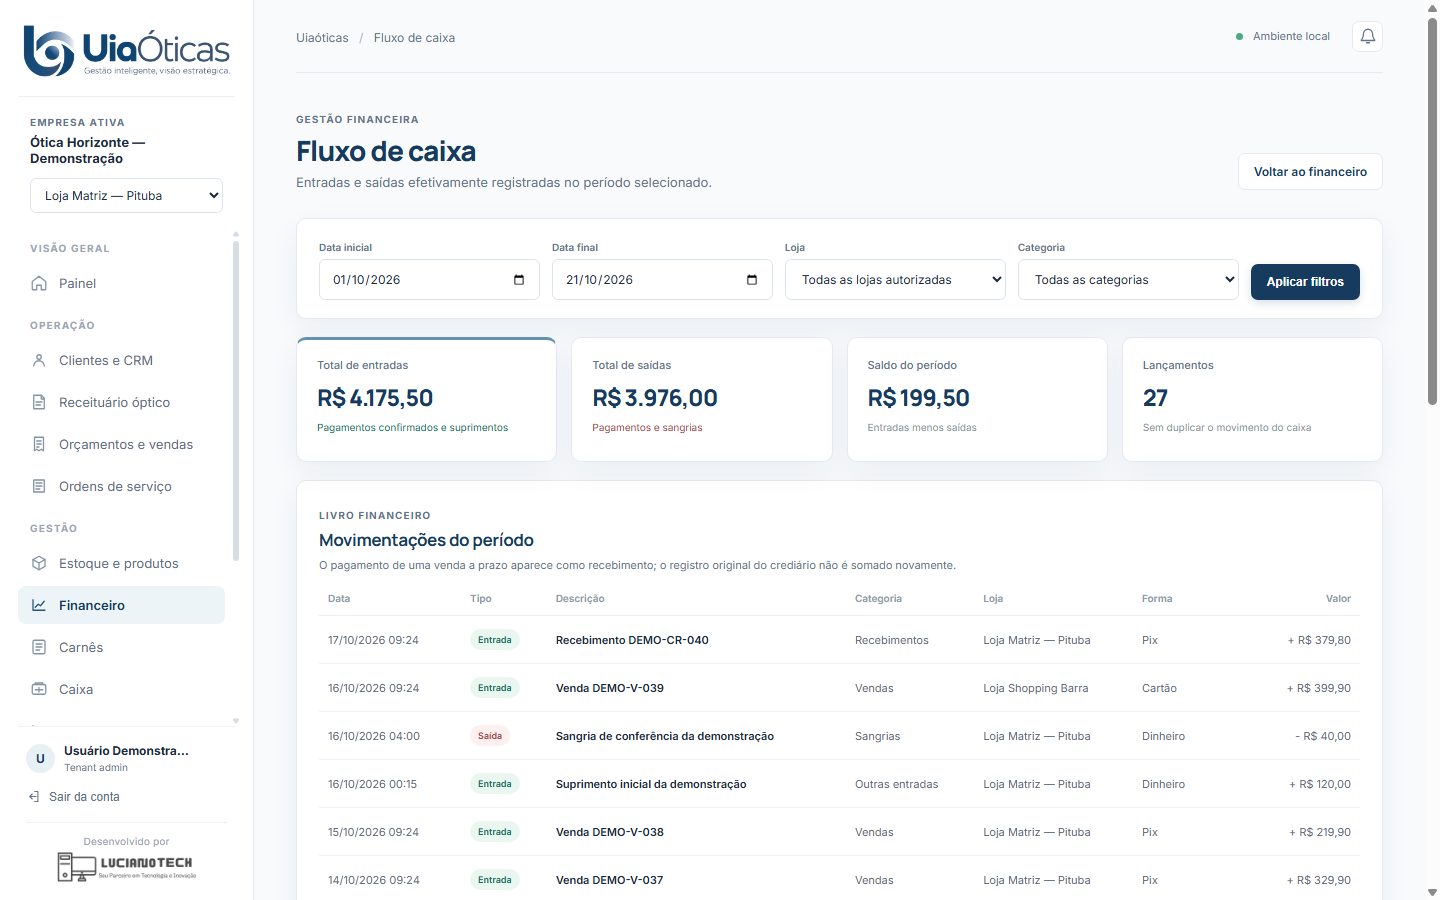Screen dimensions: 1440x900
Task: Click the Carnês sidebar icon
Action: pos(39,647)
